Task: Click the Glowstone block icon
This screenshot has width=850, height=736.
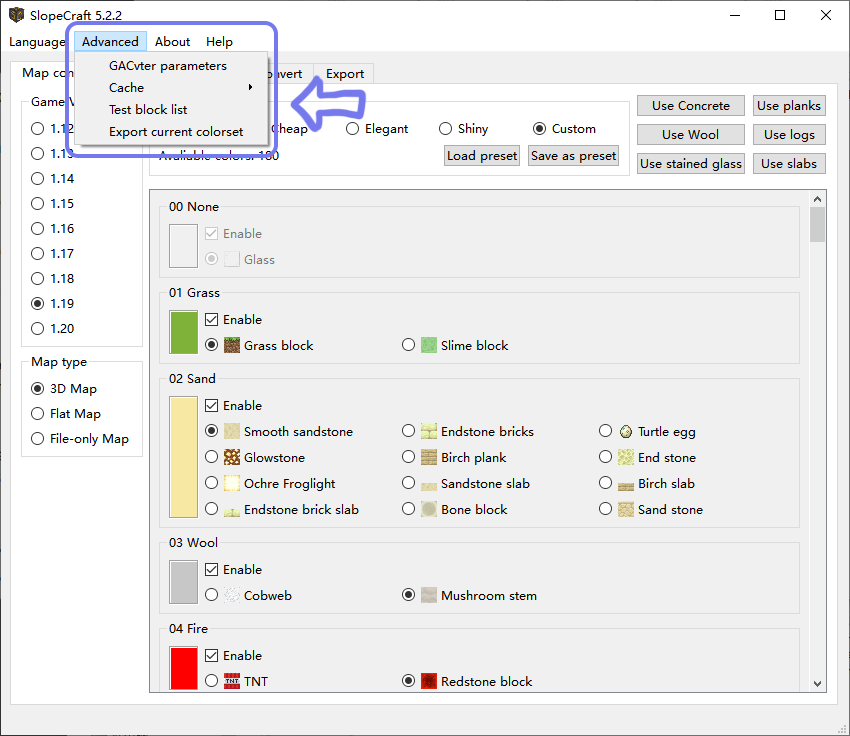Action: (x=232, y=457)
